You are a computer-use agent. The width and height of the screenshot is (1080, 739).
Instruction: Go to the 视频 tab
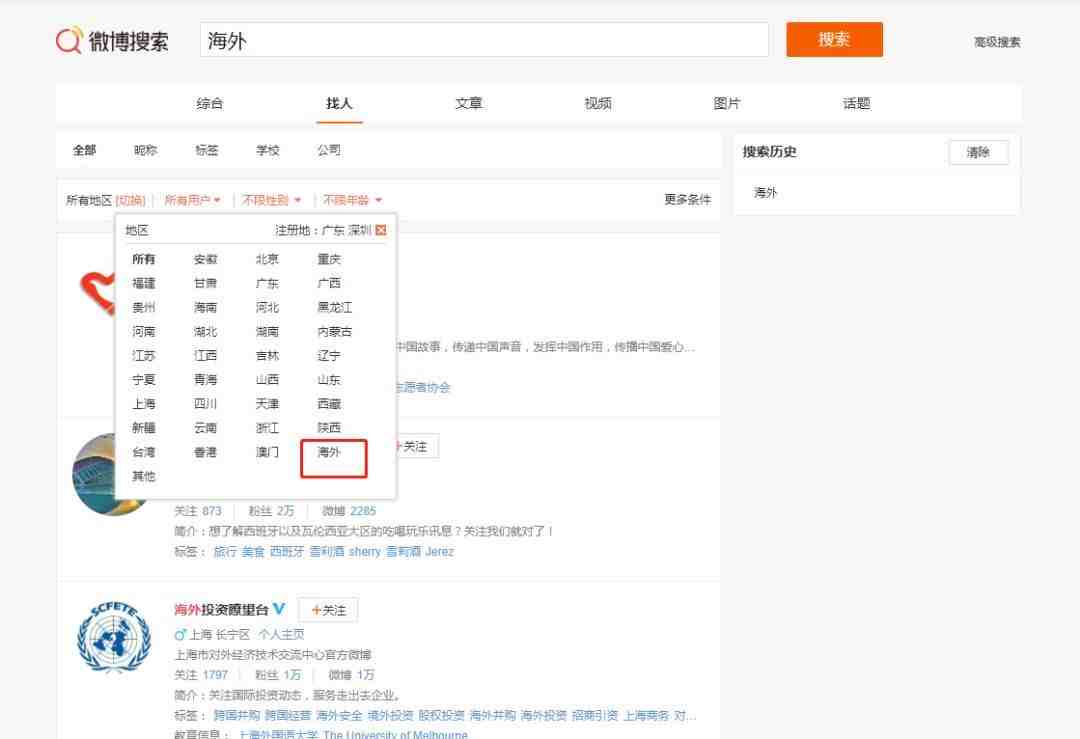coord(598,103)
